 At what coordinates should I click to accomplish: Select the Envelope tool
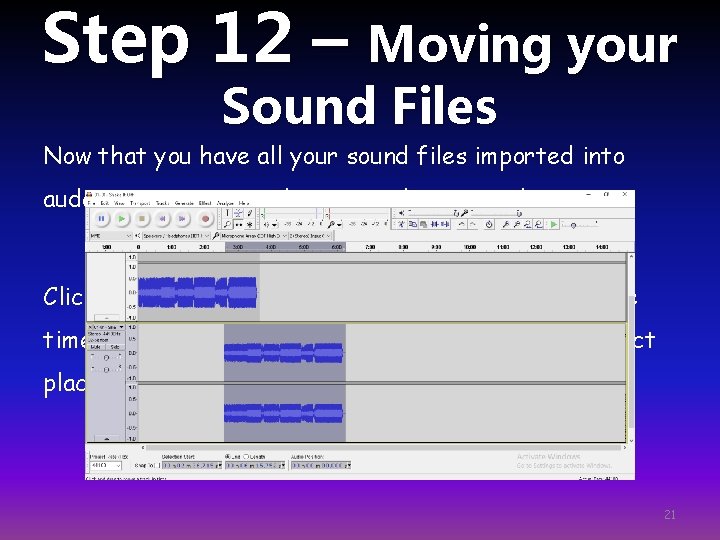pyautogui.click(x=238, y=213)
